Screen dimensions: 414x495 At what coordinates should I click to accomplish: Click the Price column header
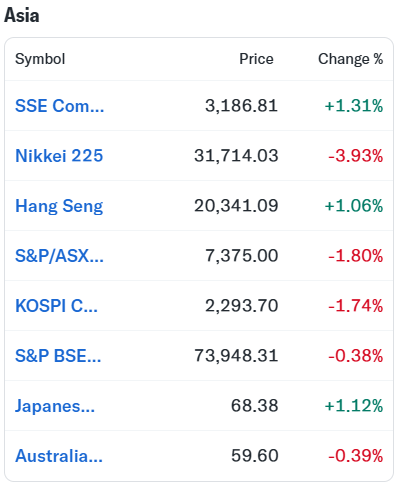tap(256, 59)
